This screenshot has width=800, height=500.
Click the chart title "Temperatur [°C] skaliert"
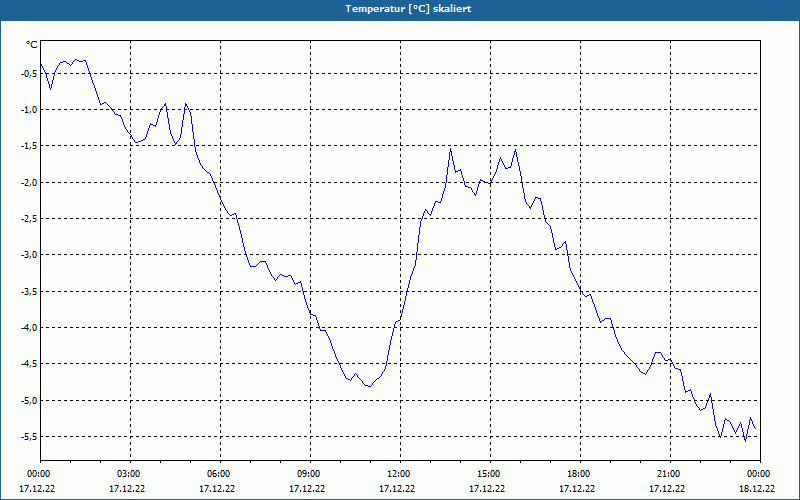(408, 9)
